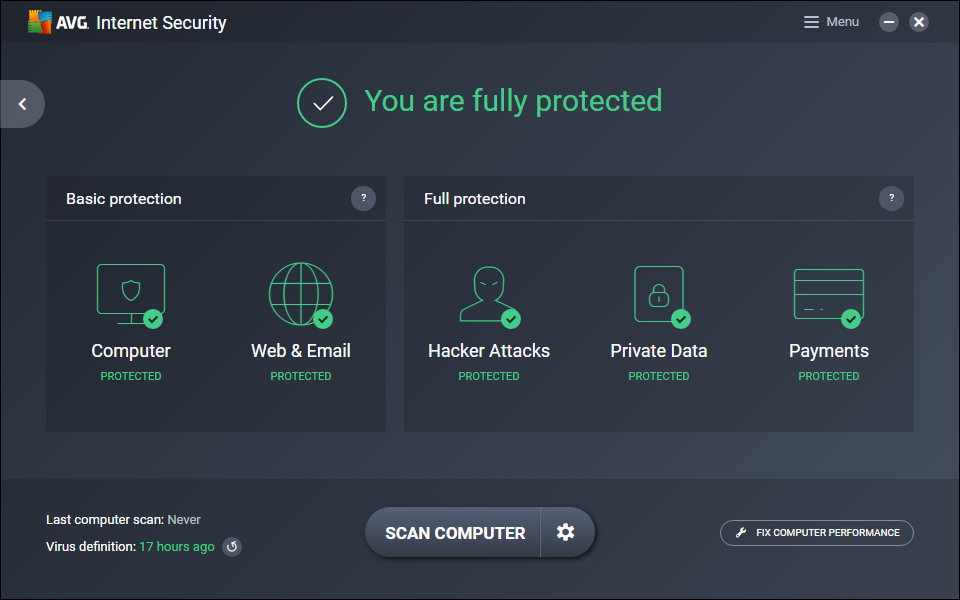Screen dimensions: 960x600
Task: Select the Private Data label
Action: pyautogui.click(x=658, y=351)
